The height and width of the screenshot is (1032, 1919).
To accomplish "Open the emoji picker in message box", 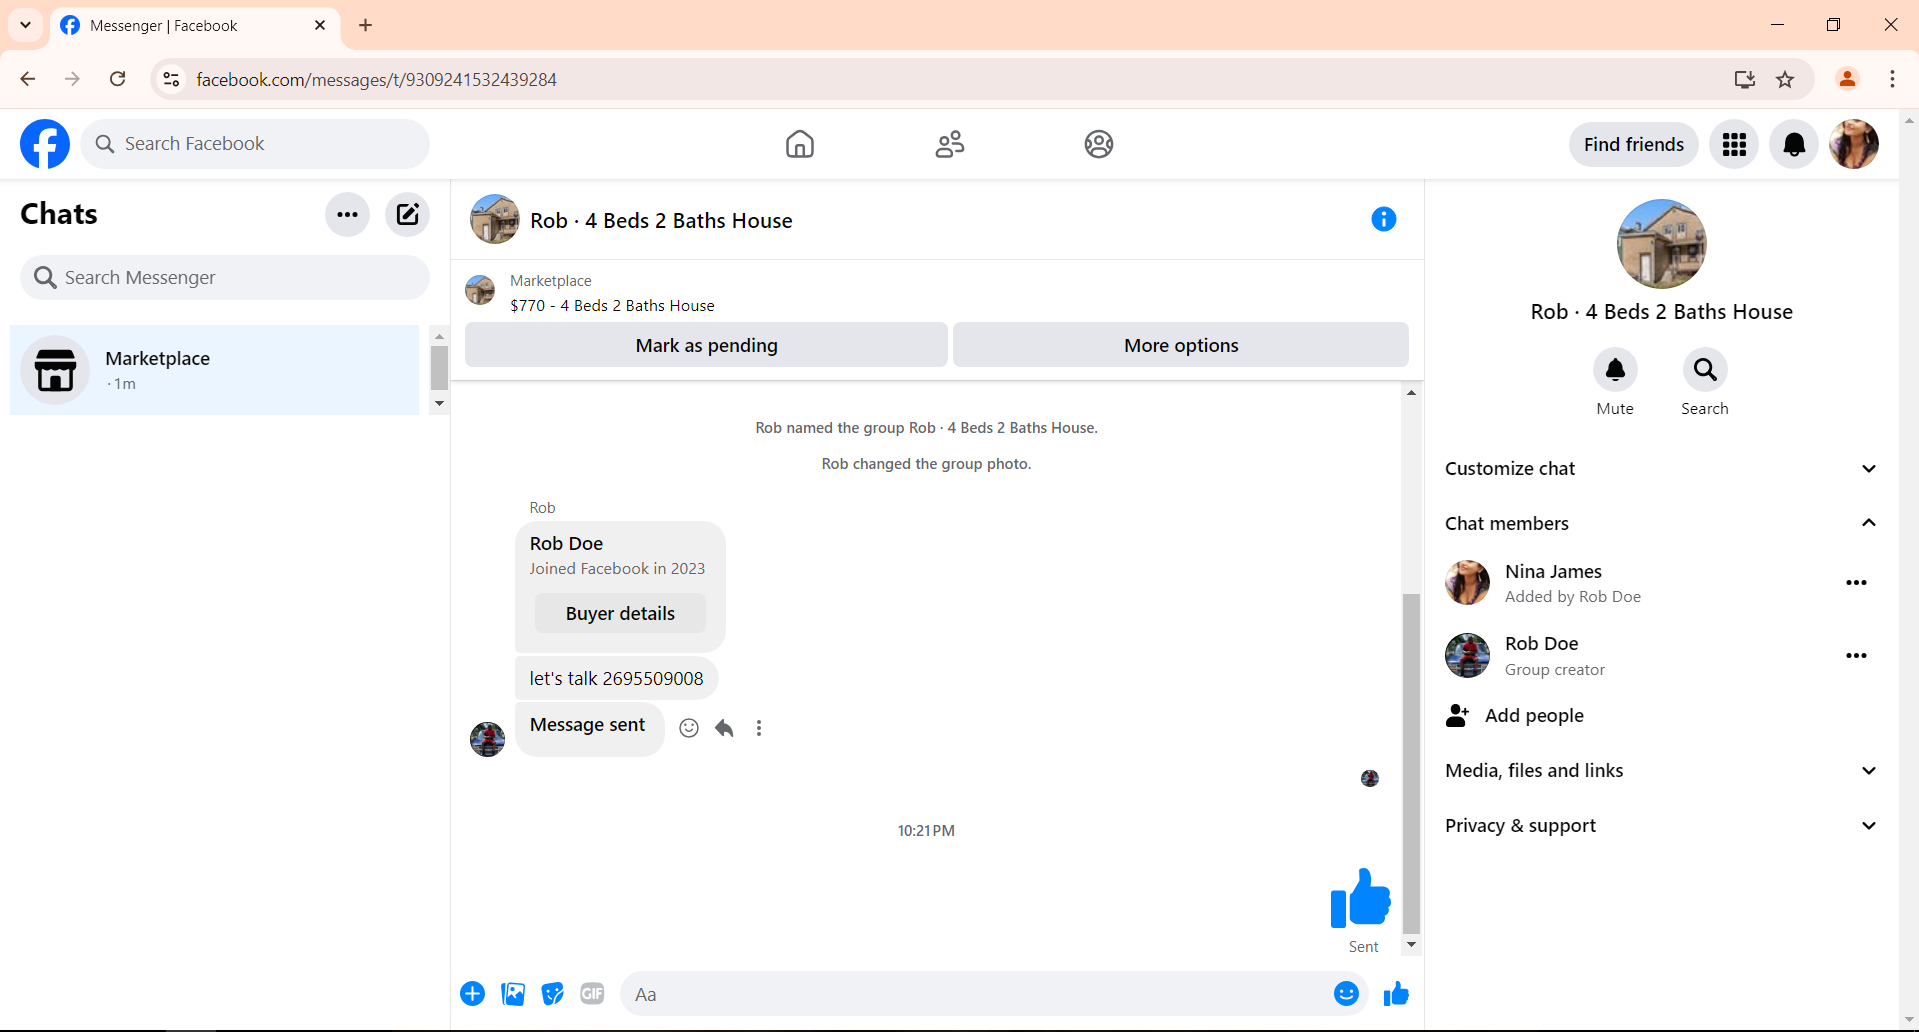I will (1346, 994).
